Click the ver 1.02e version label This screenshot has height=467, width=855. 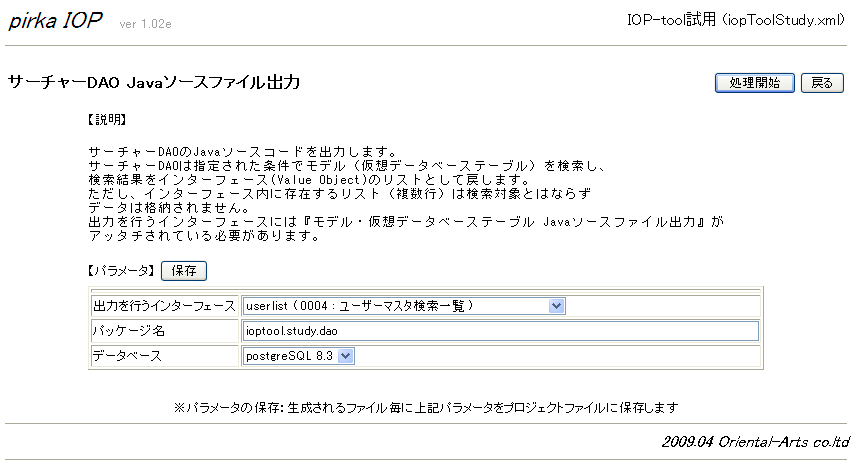(x=145, y=25)
